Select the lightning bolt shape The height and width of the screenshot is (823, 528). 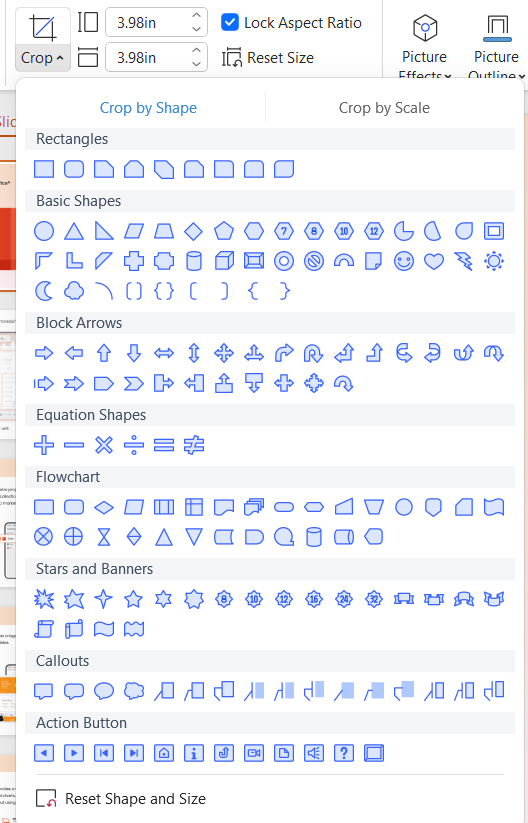coord(463,261)
